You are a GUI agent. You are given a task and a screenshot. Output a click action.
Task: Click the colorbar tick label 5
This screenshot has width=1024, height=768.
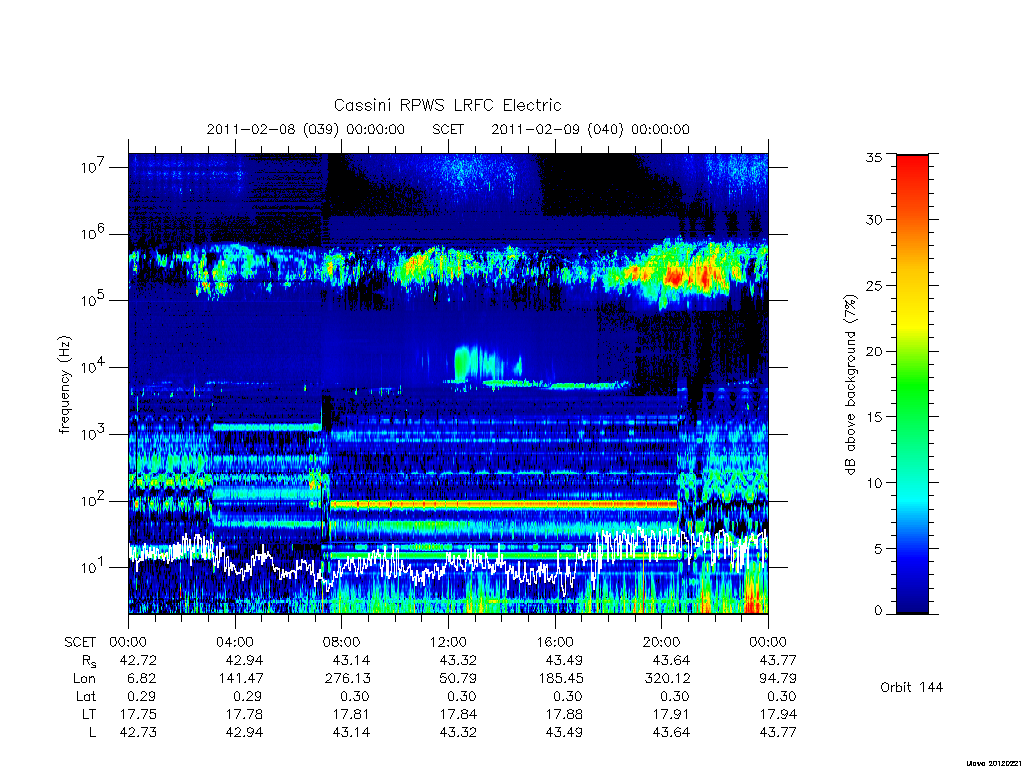pyautogui.click(x=878, y=549)
